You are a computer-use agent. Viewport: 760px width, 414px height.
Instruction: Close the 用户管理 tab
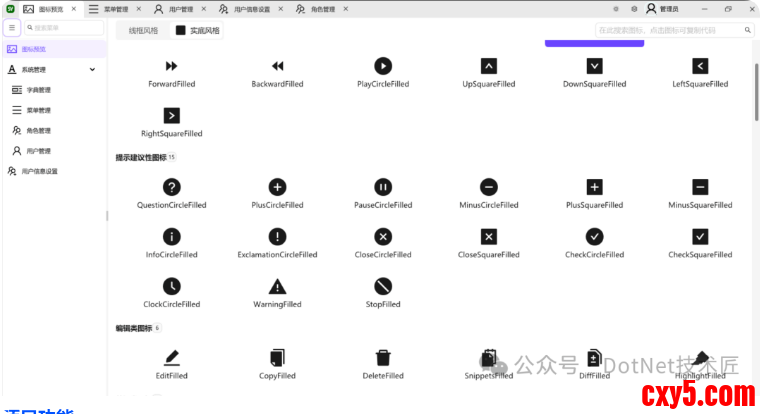(204, 9)
